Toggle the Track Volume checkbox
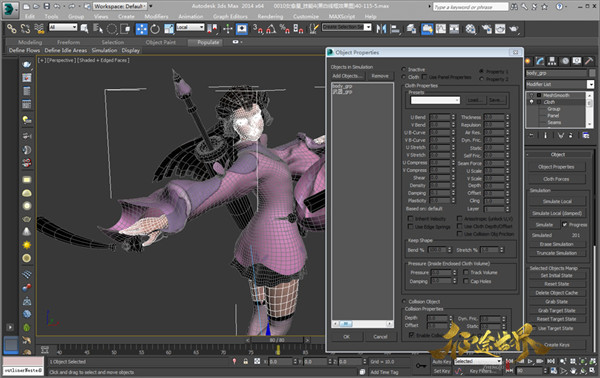The width and height of the screenshot is (600, 378). [466, 272]
